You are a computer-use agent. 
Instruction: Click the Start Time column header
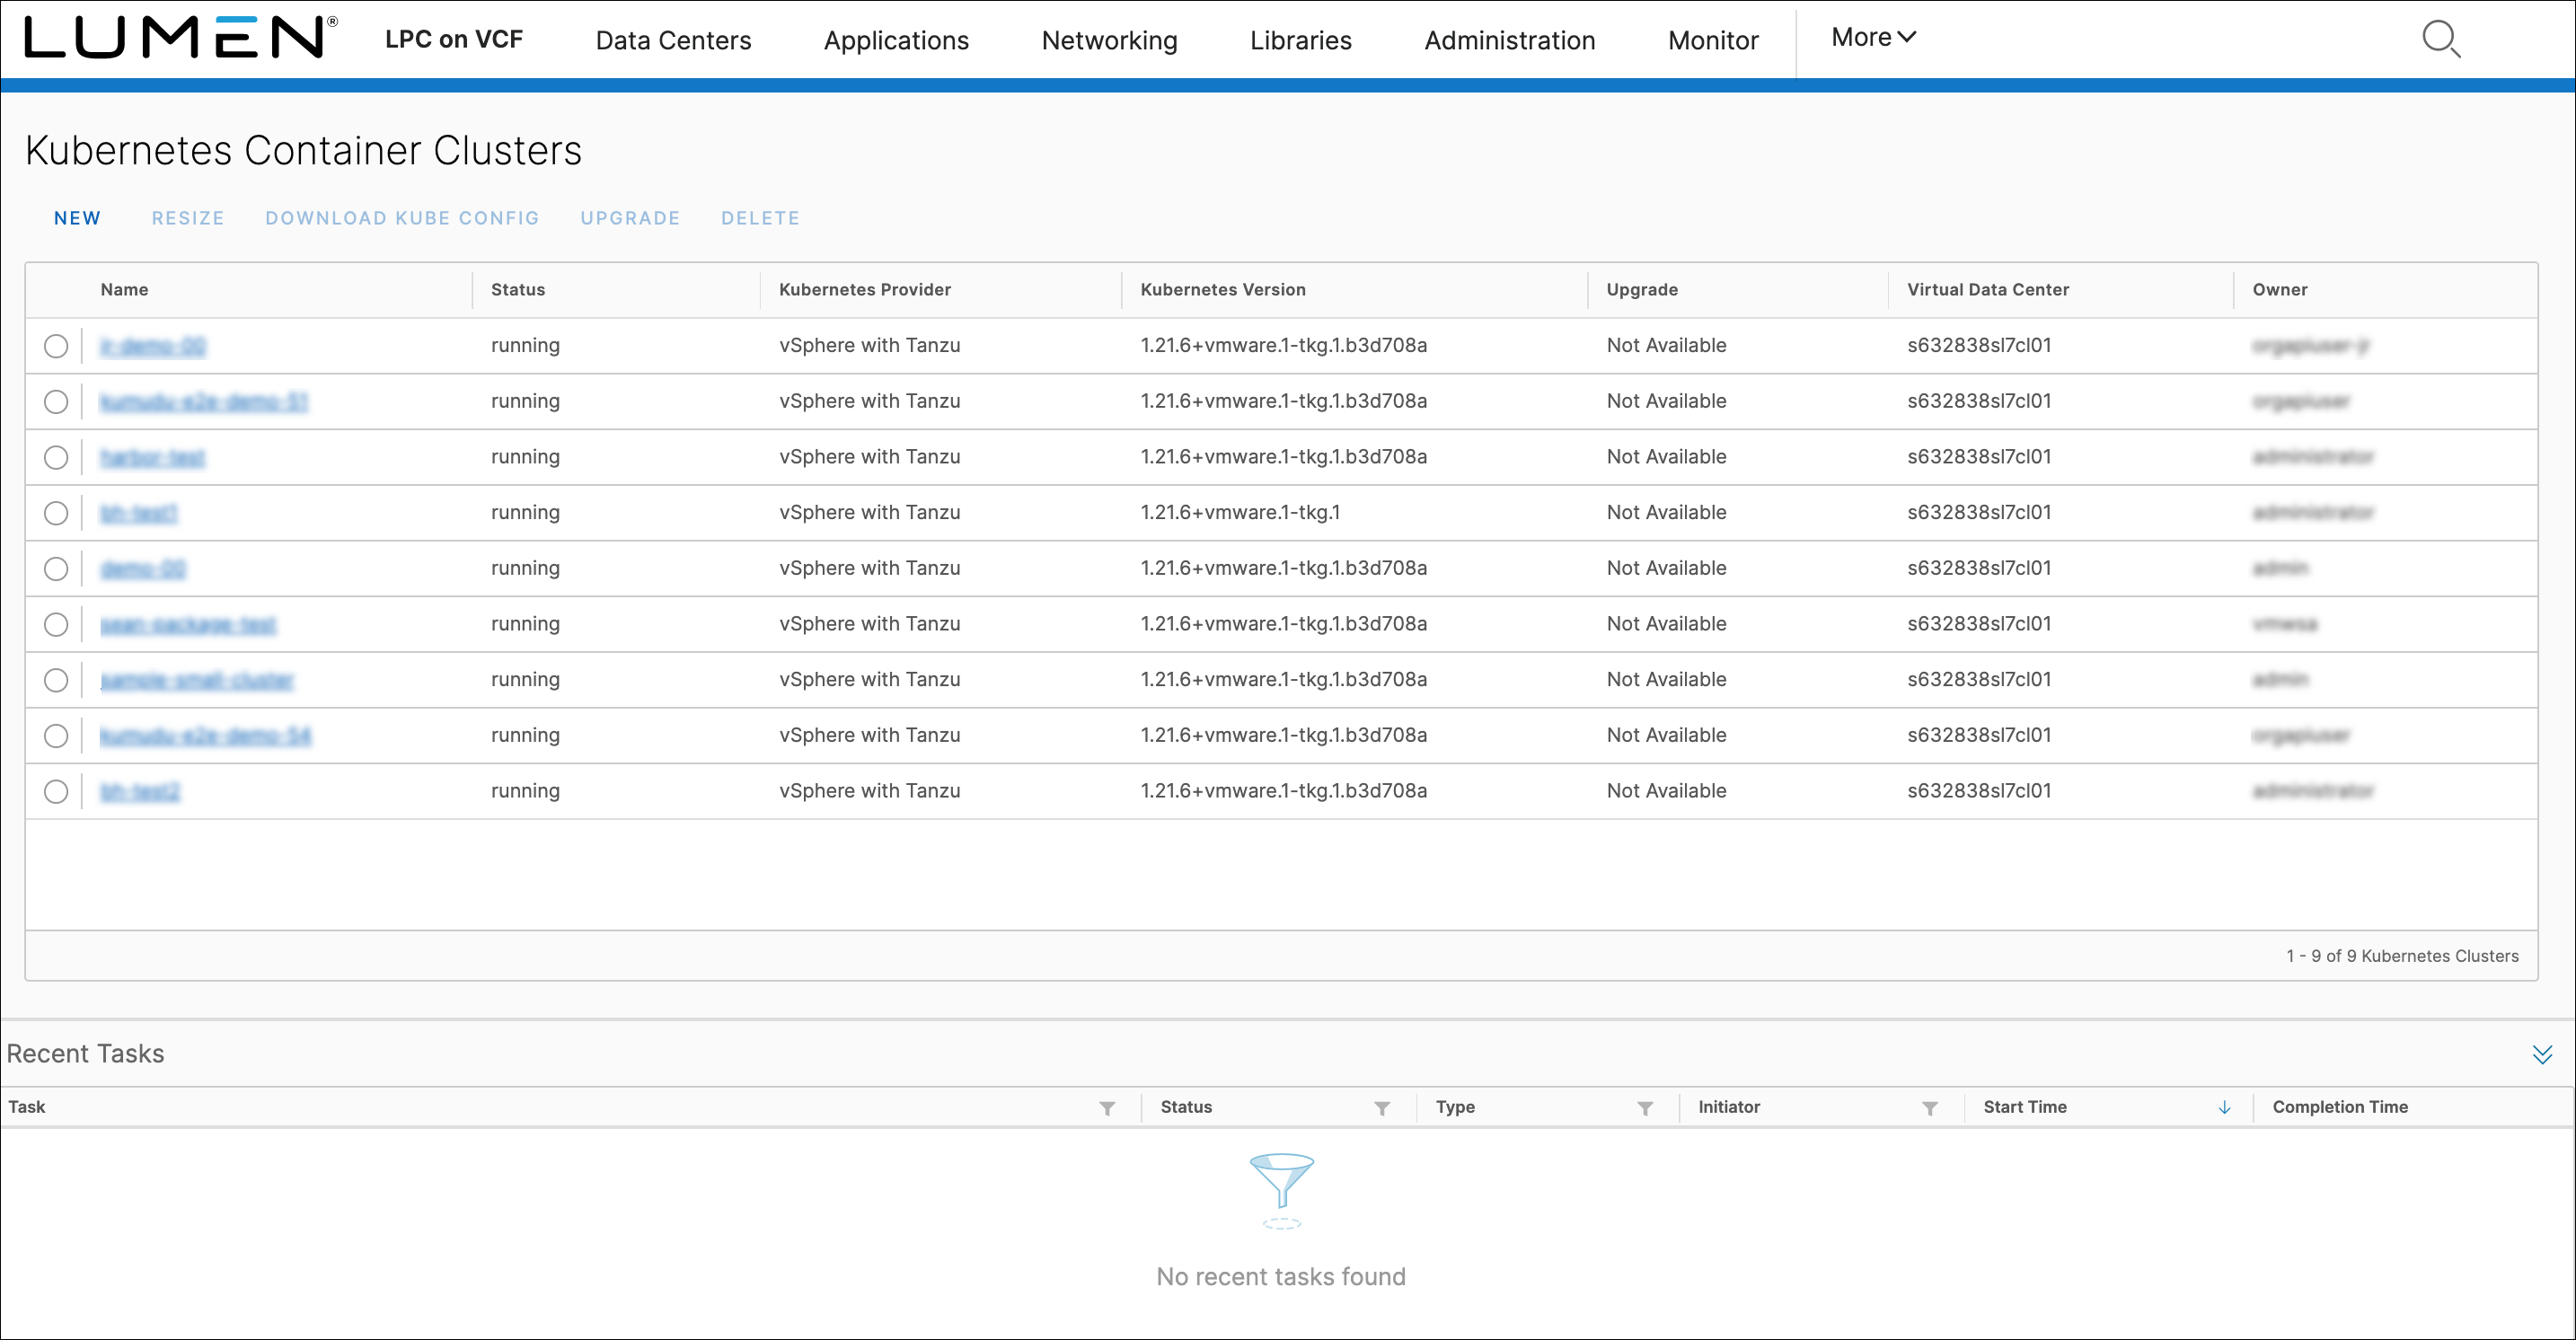[x=2025, y=1107]
